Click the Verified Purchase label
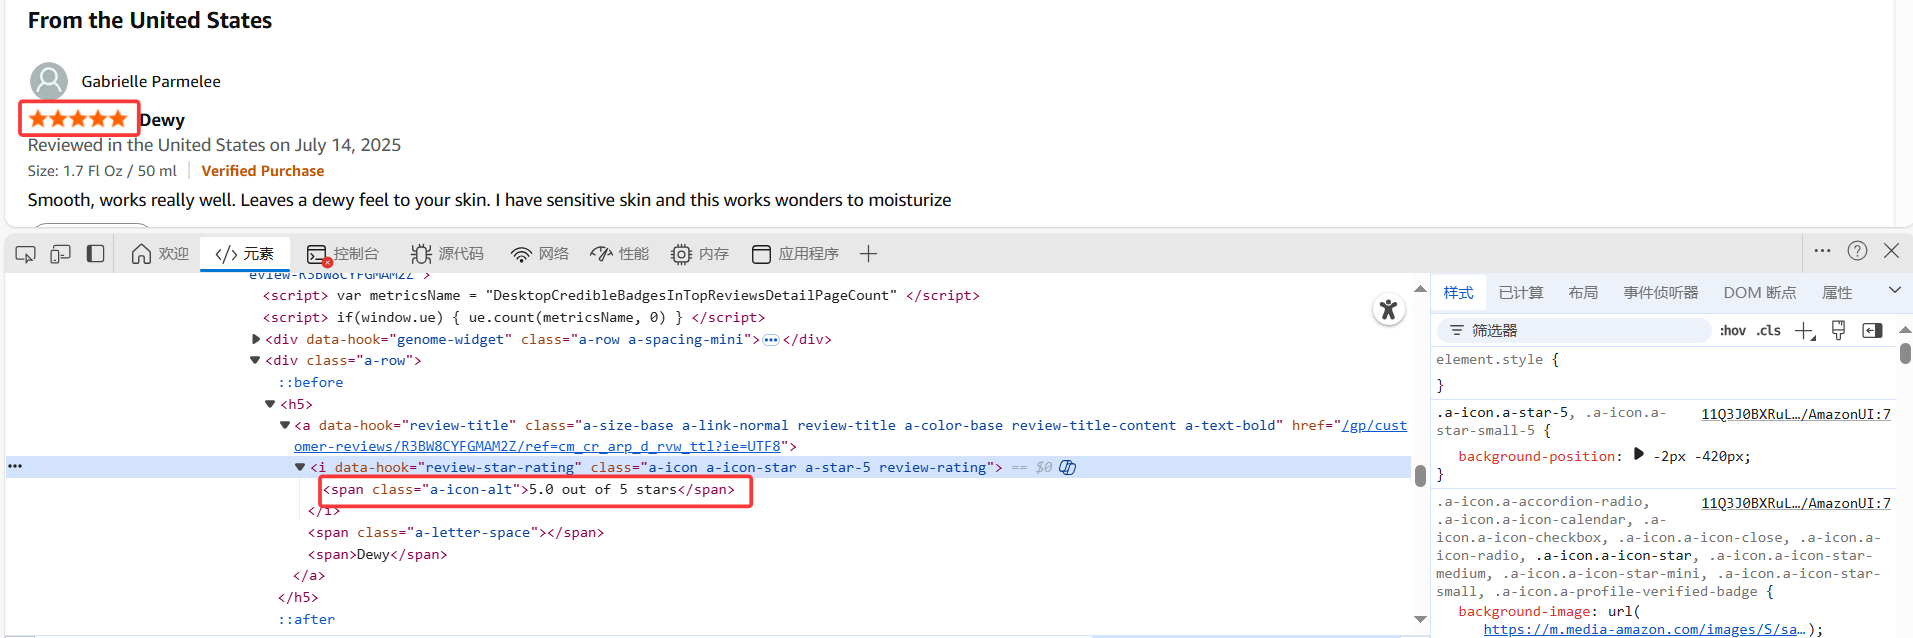Screen dimensions: 1913x638 (263, 171)
